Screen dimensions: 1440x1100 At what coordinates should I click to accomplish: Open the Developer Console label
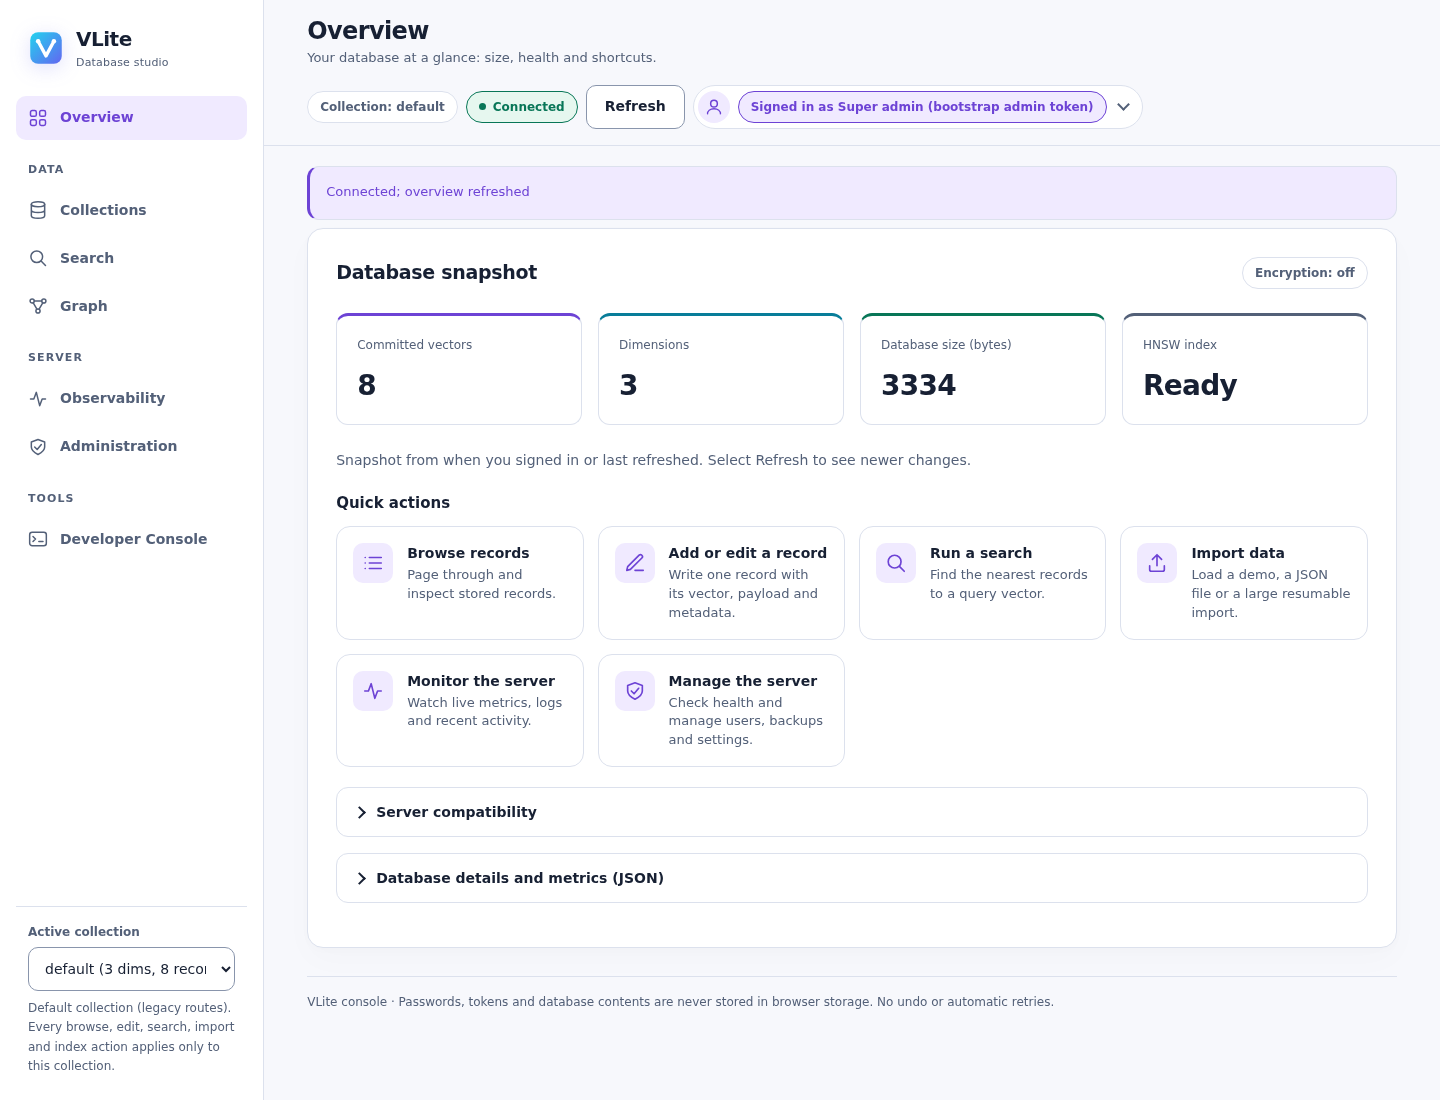(x=134, y=539)
